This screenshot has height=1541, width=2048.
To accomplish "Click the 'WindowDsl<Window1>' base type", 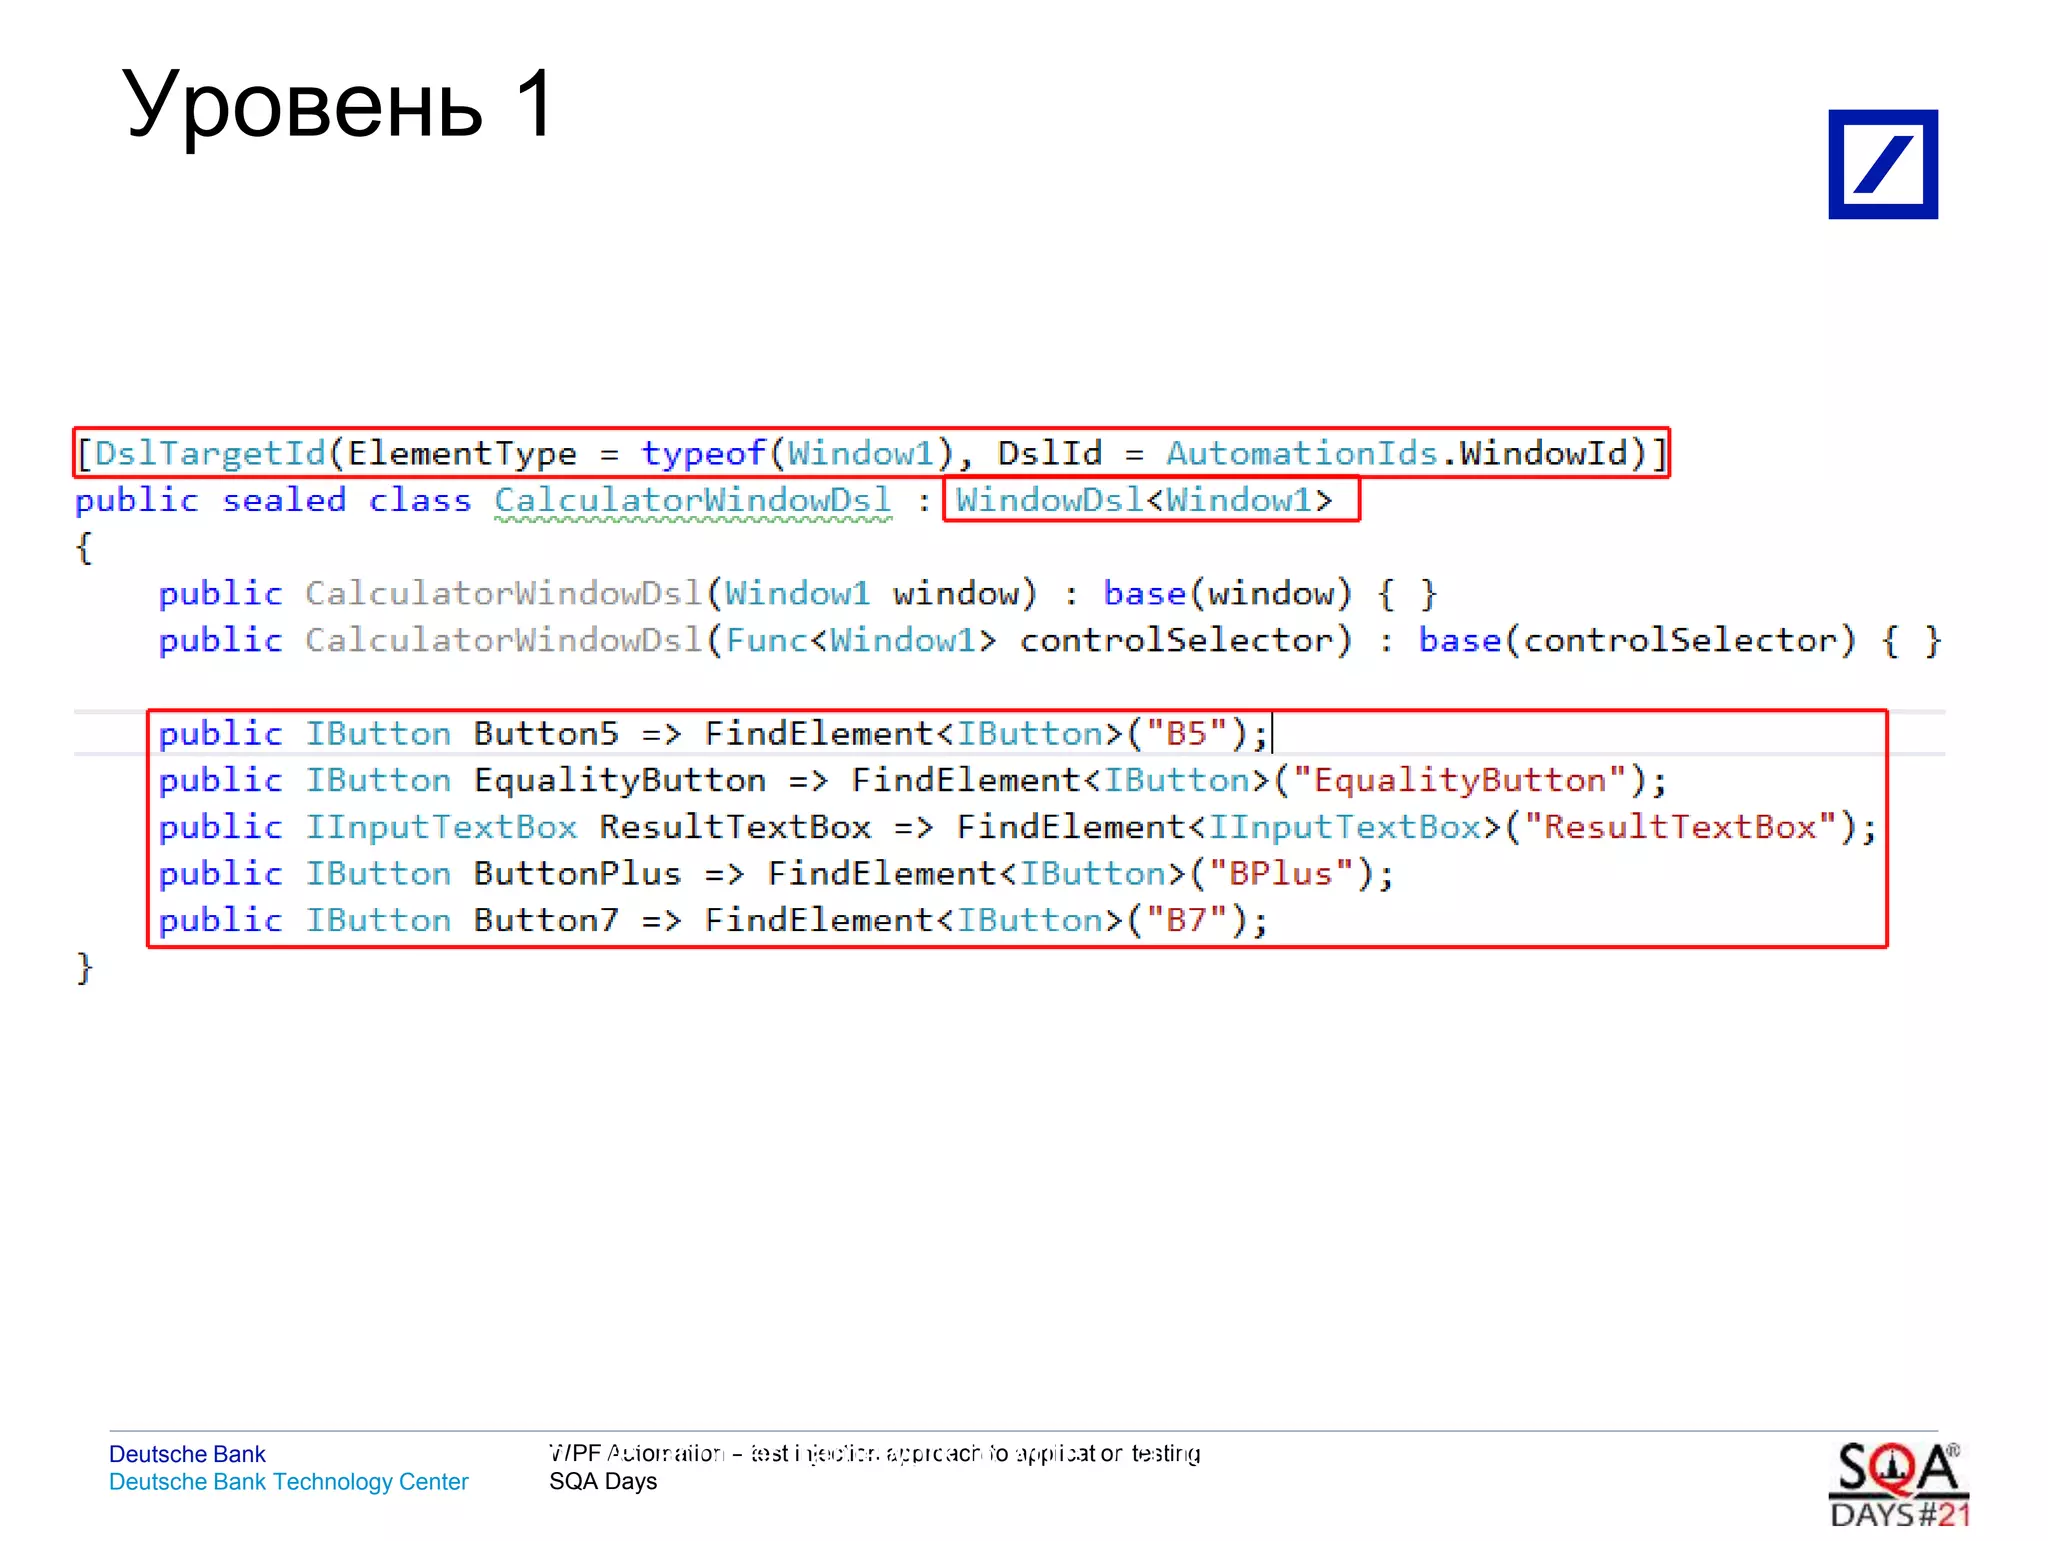I will point(1144,500).
